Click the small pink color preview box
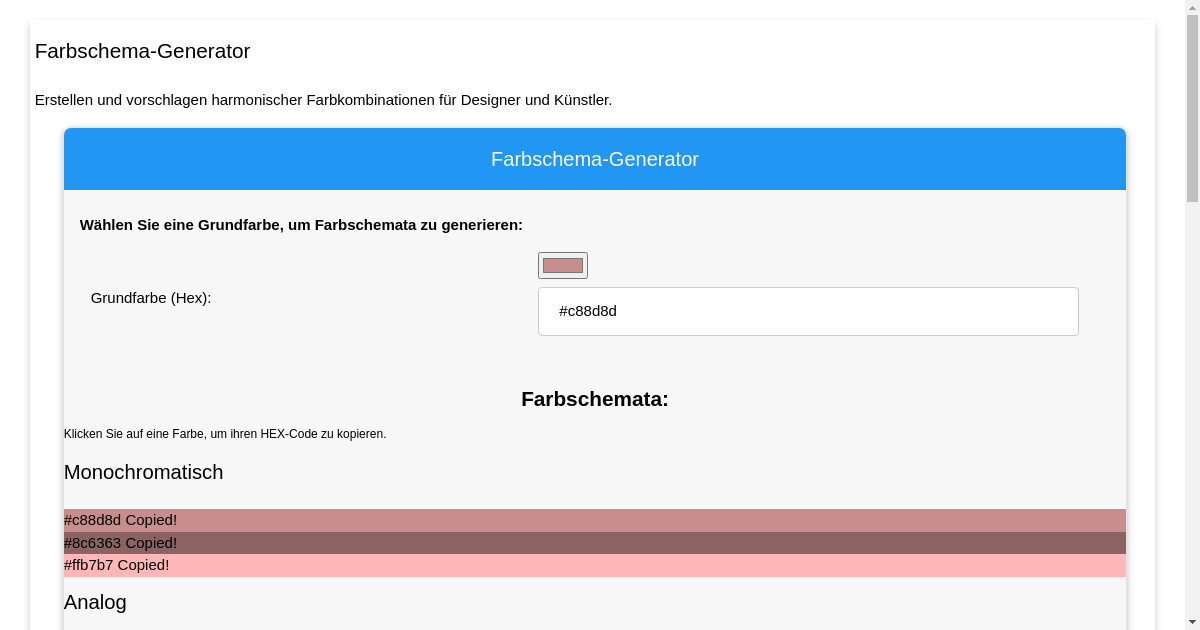Screen dimensions: 1200x630 [x=563, y=265]
